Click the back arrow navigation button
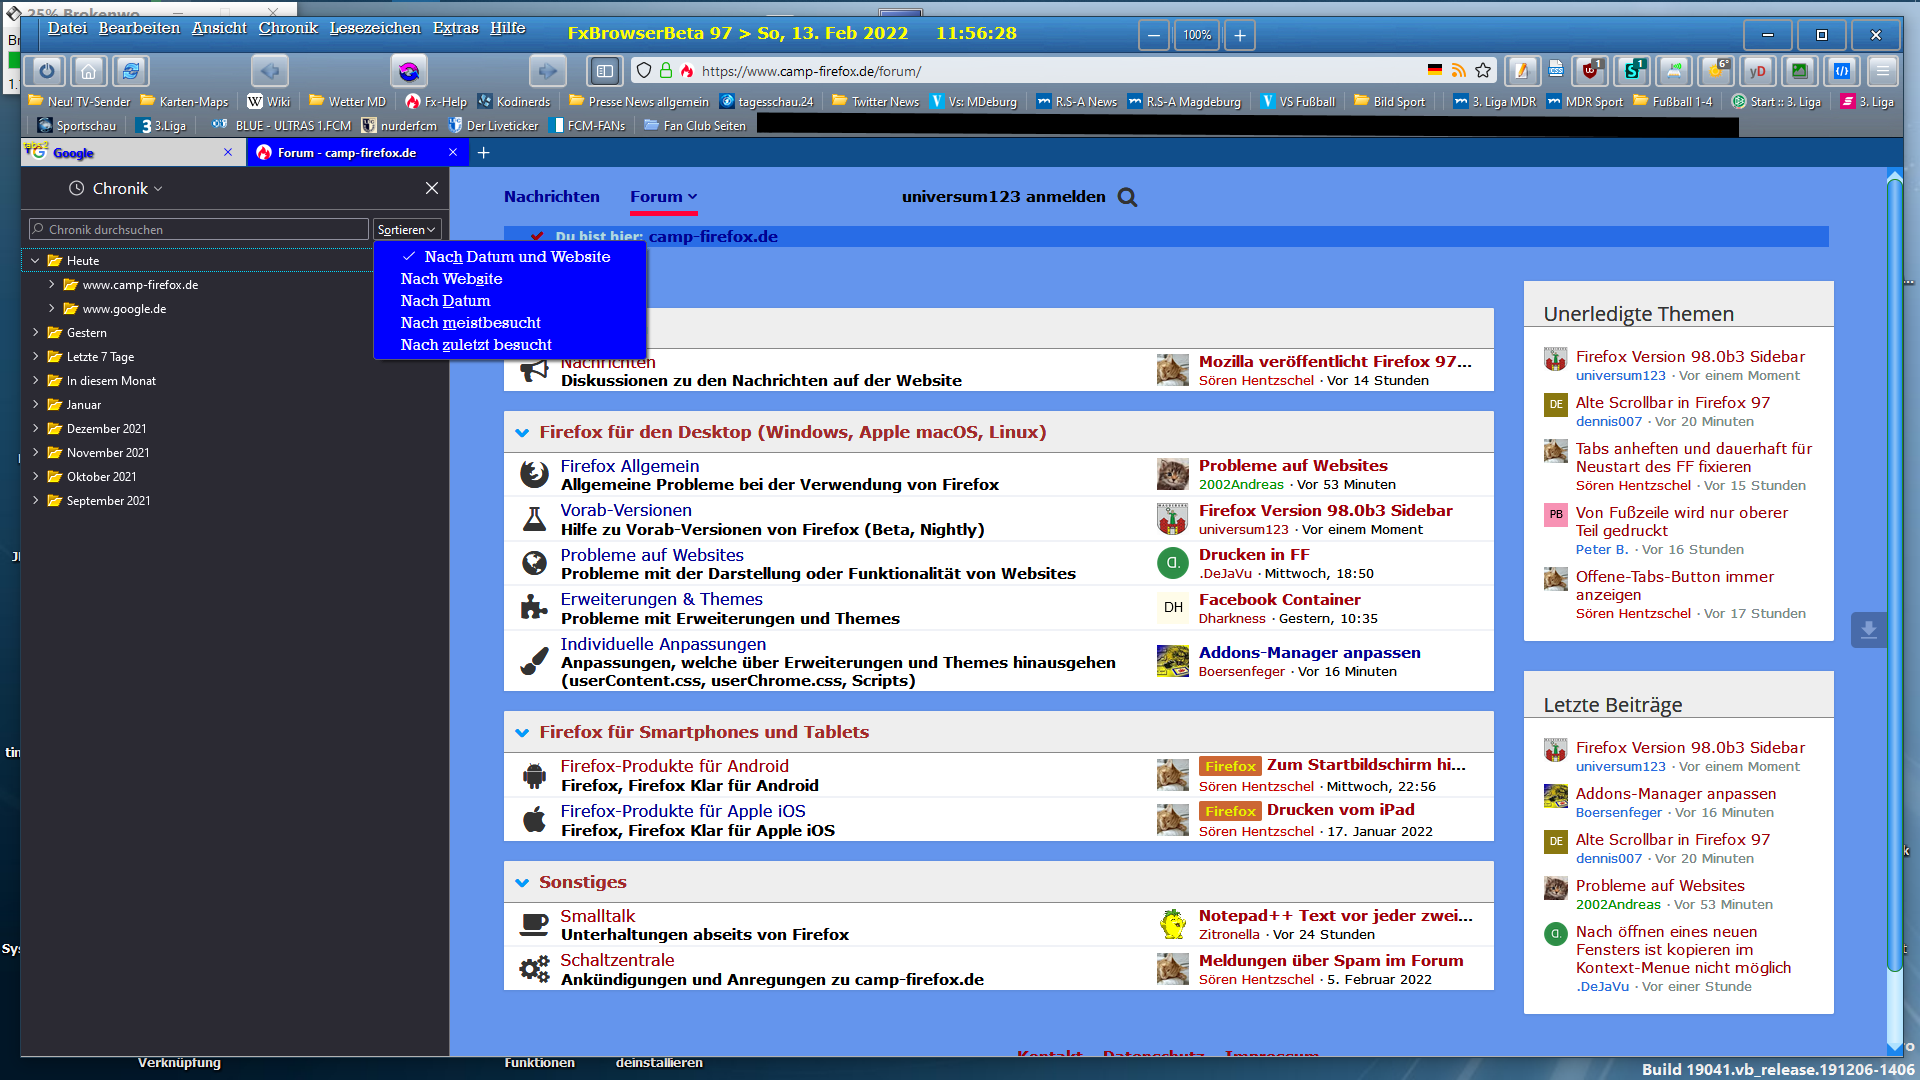The height and width of the screenshot is (1080, 1920). tap(269, 71)
